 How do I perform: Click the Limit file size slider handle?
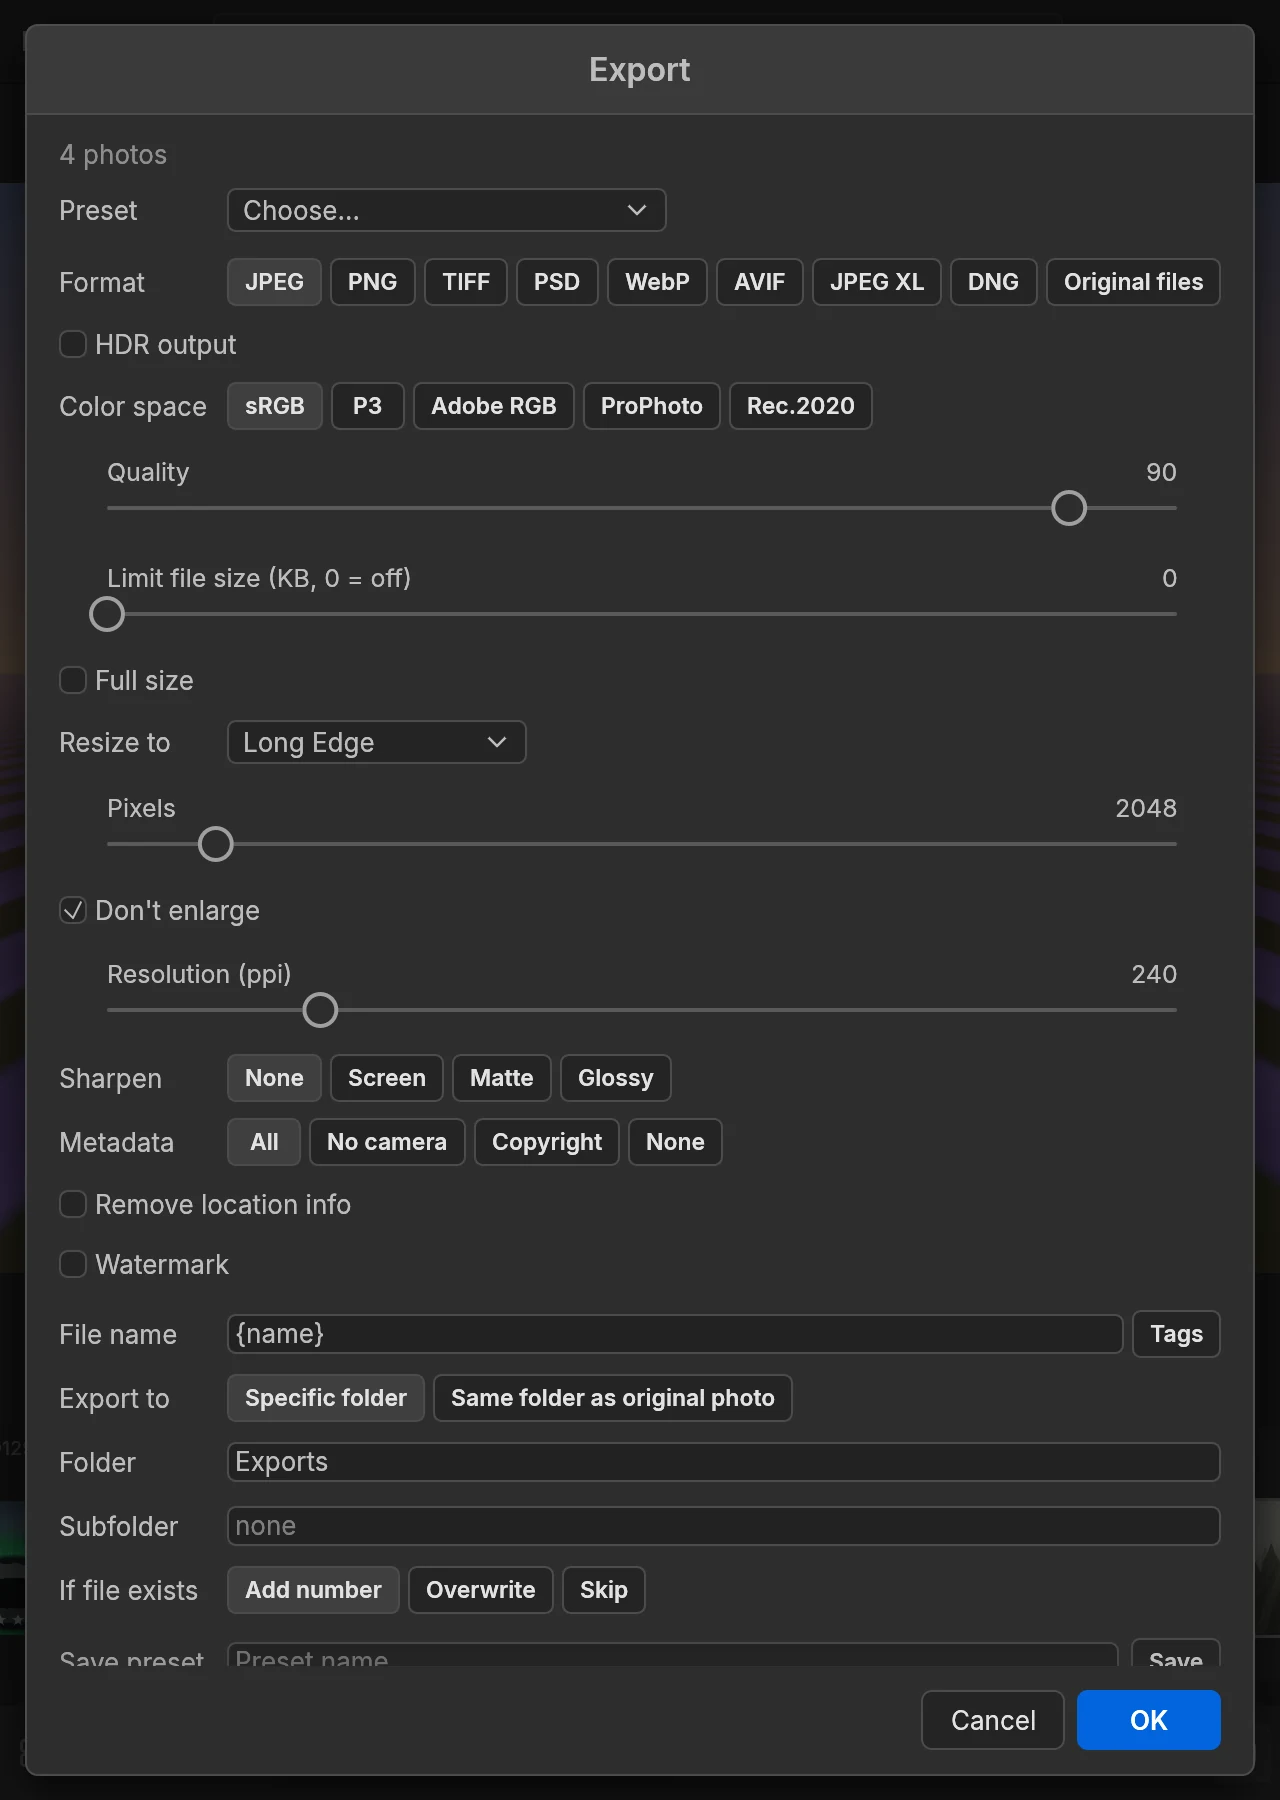coord(107,614)
